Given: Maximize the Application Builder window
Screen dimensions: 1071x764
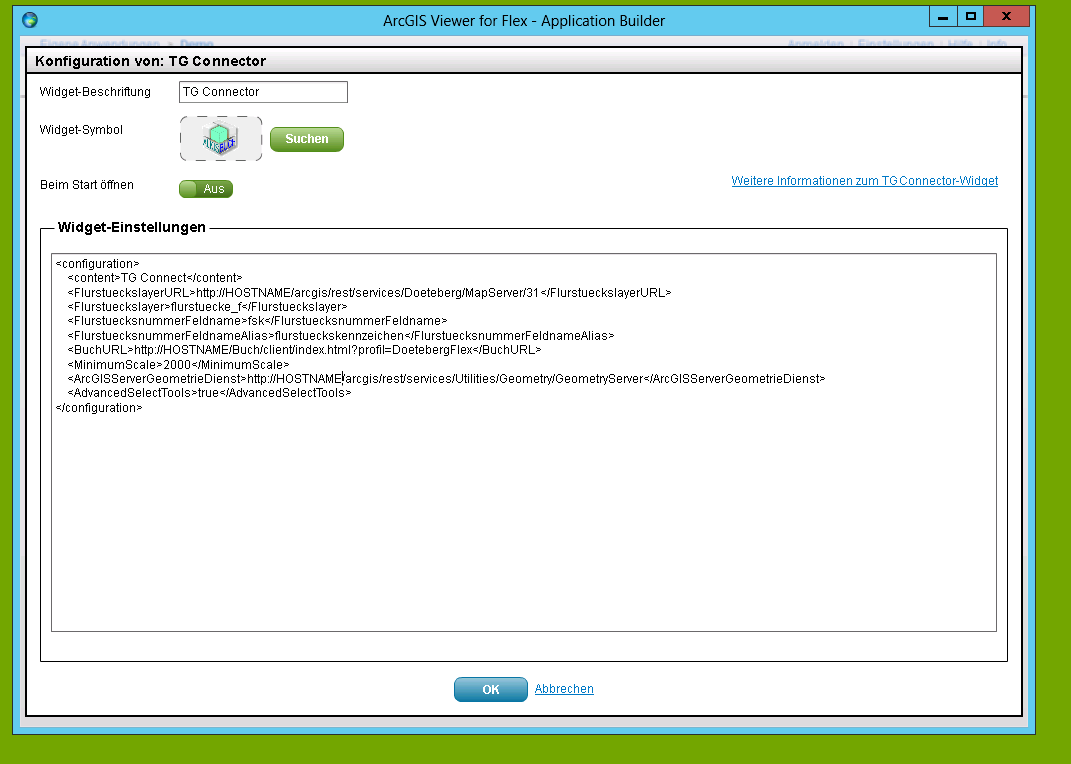Looking at the screenshot, I should pyautogui.click(x=971, y=16).
